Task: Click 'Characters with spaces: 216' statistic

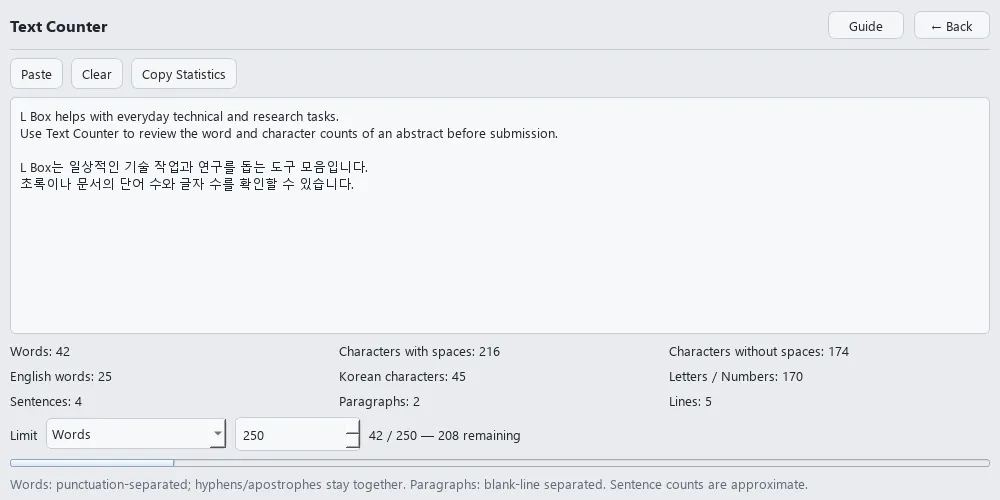Action: pyautogui.click(x=420, y=351)
